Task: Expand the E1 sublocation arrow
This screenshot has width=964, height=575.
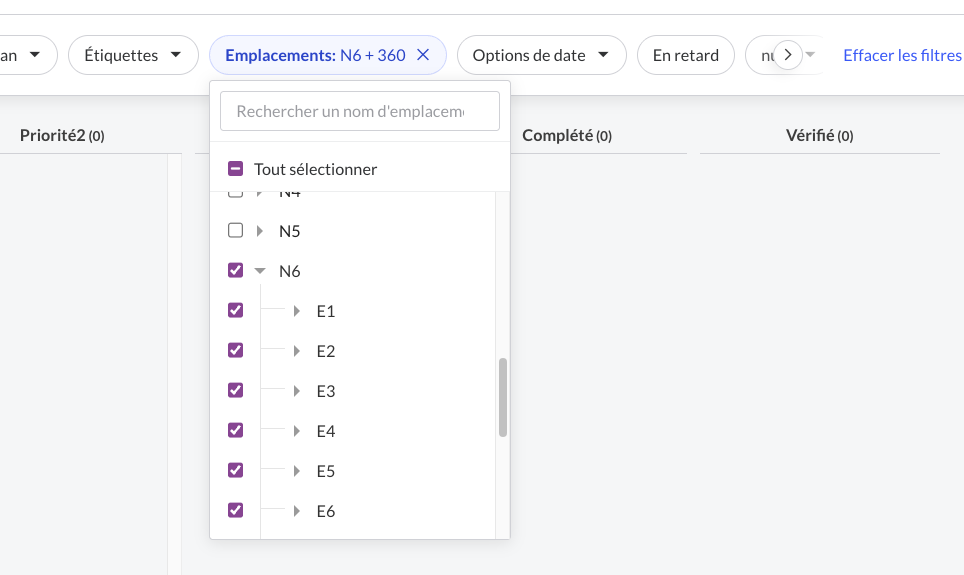Action: pyautogui.click(x=297, y=311)
